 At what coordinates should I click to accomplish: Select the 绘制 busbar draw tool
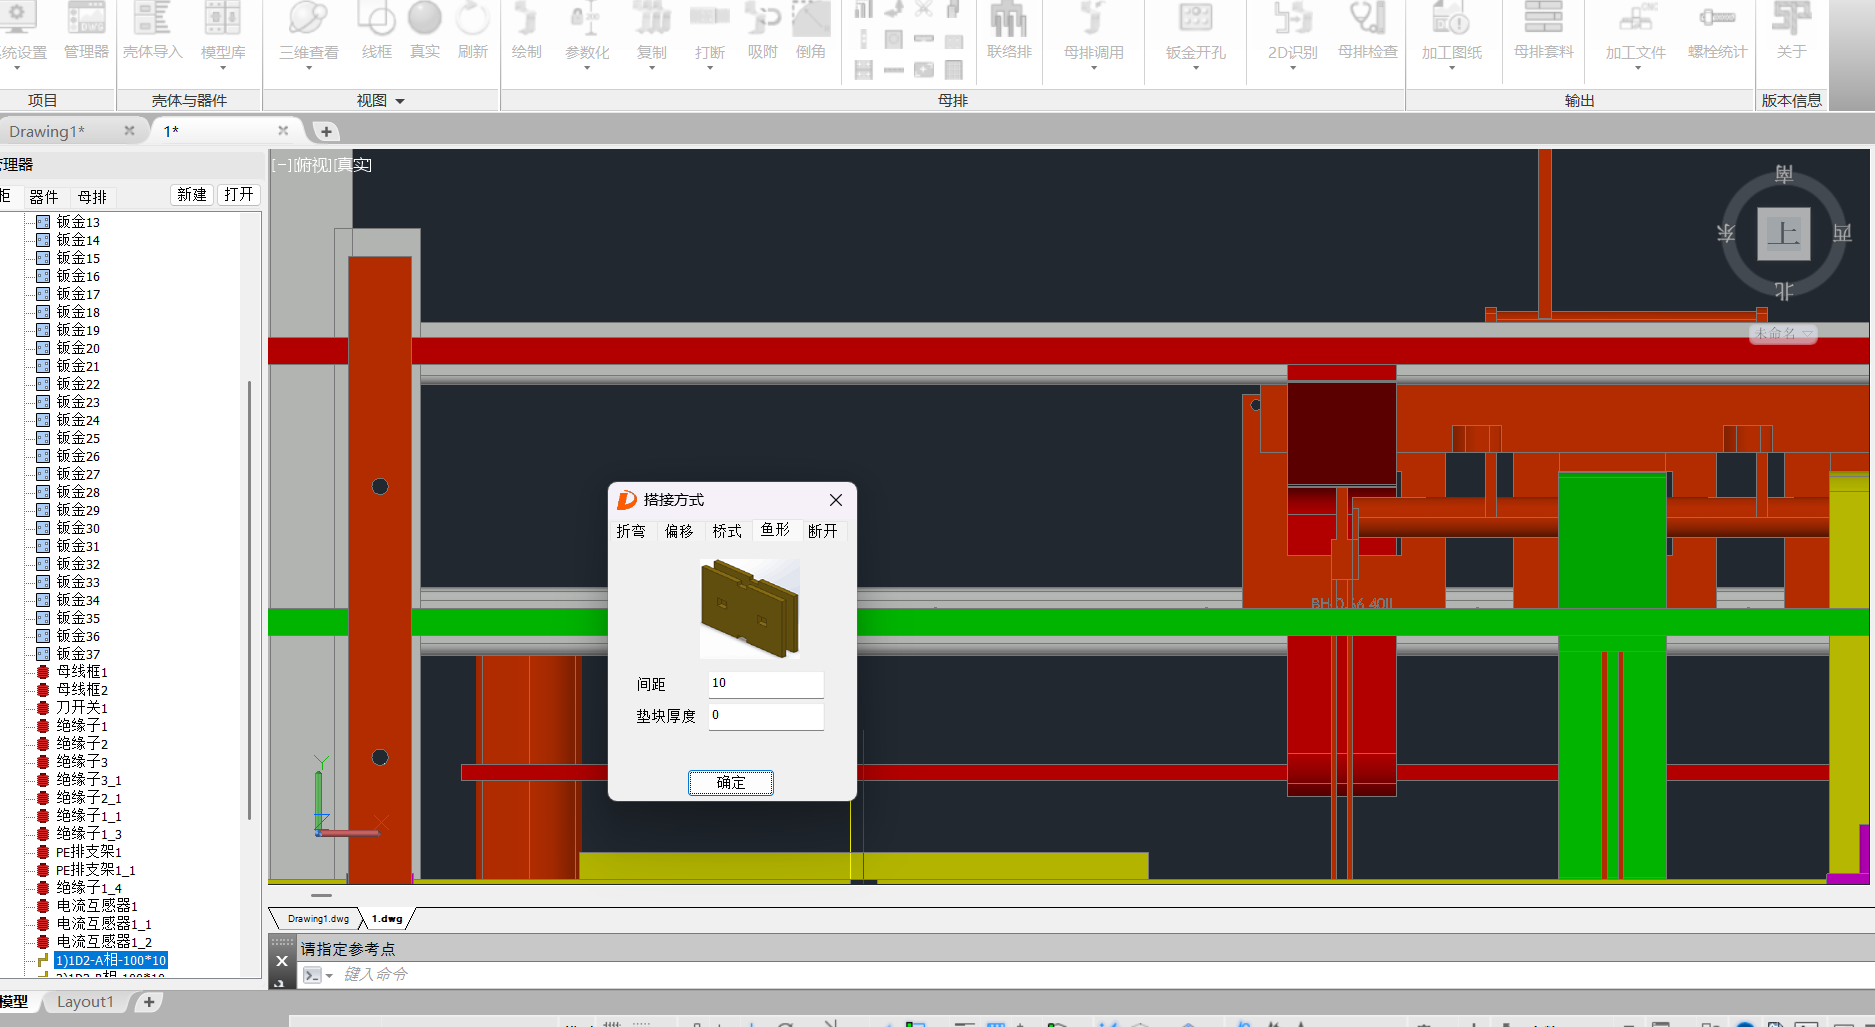tap(526, 32)
